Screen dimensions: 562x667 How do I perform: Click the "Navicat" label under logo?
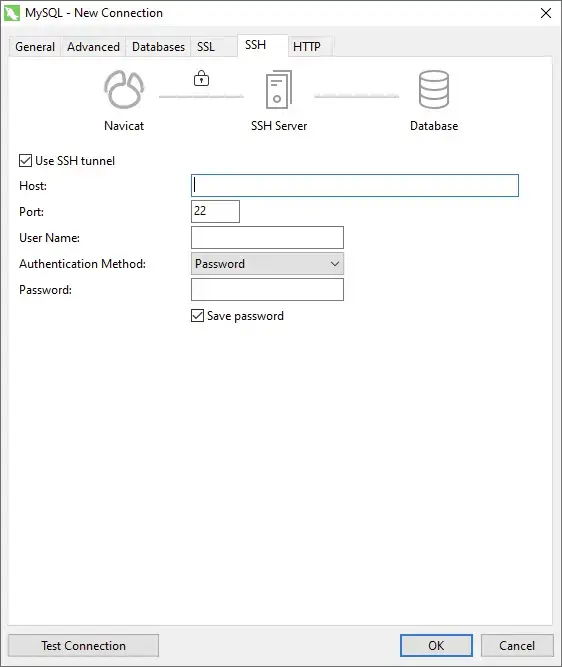pos(124,126)
